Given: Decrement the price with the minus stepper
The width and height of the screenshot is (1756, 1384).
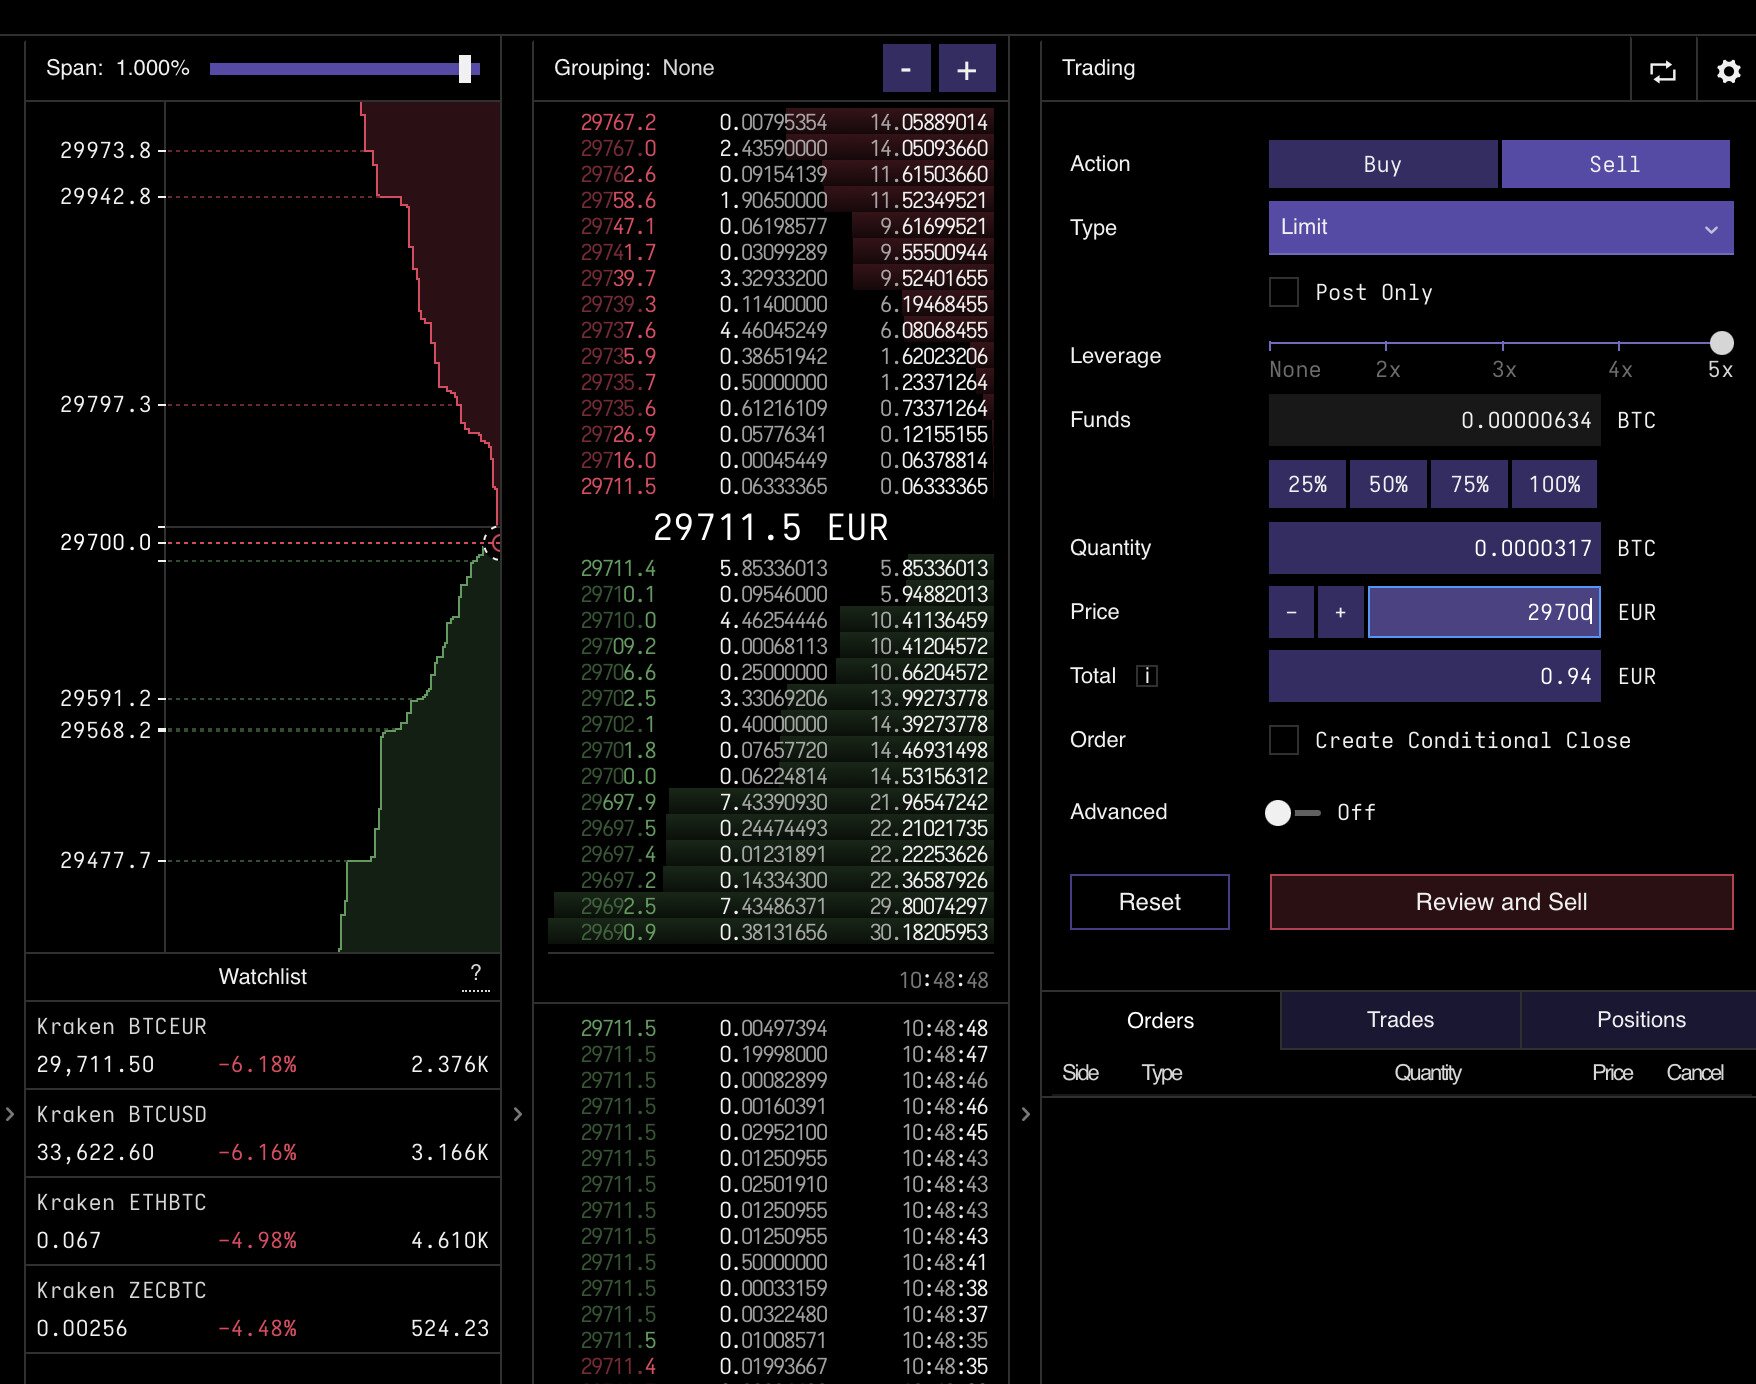Looking at the screenshot, I should 1291,612.
